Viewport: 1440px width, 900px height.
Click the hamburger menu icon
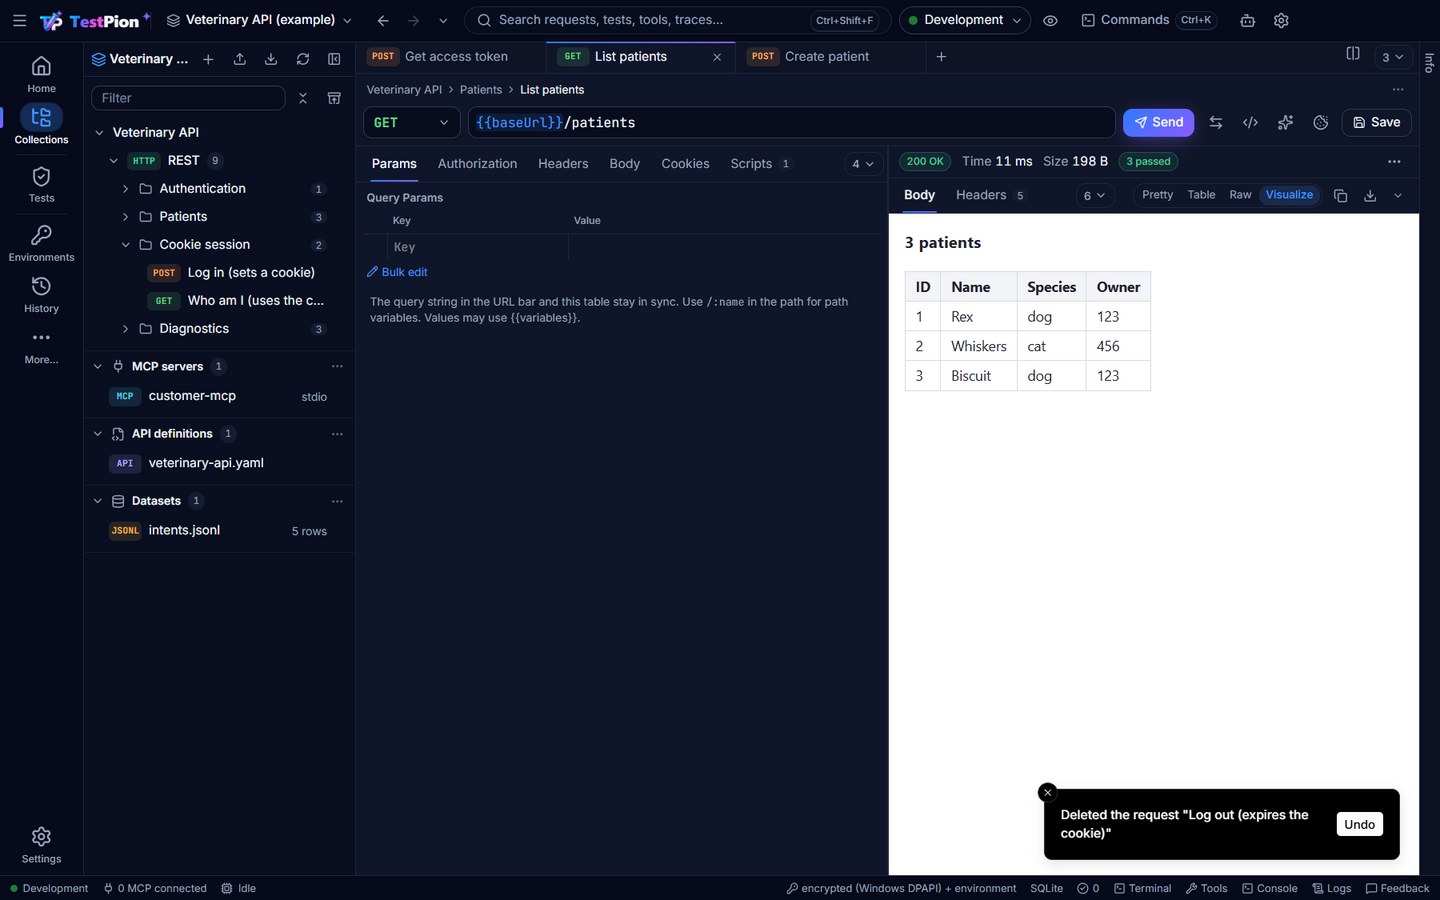(19, 20)
